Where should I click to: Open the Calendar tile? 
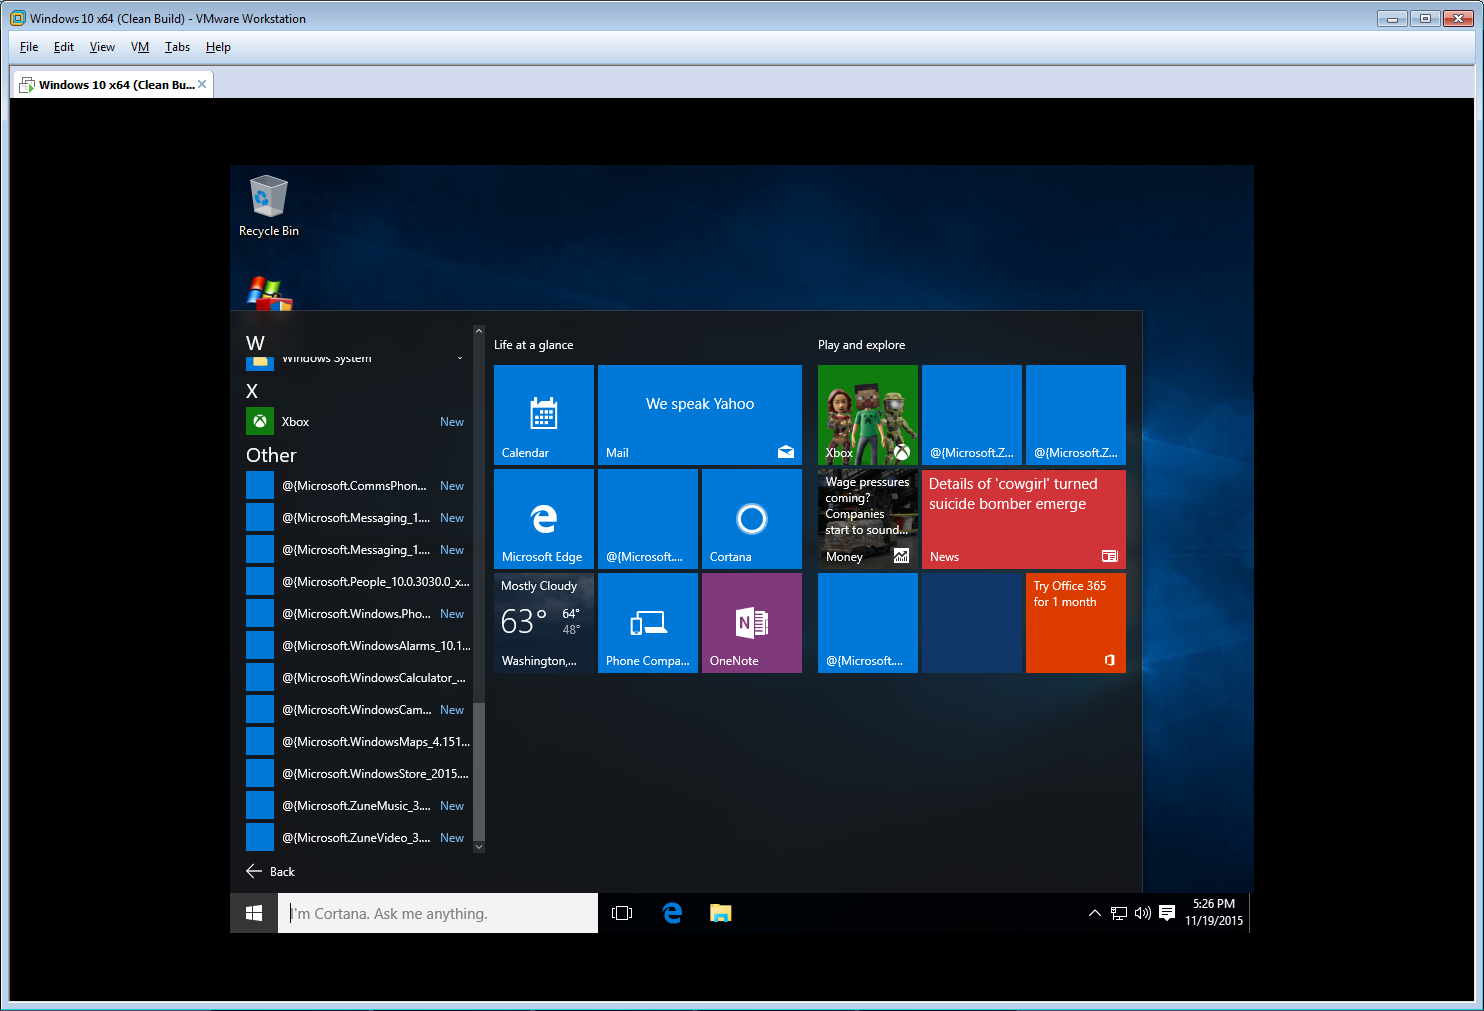point(544,415)
